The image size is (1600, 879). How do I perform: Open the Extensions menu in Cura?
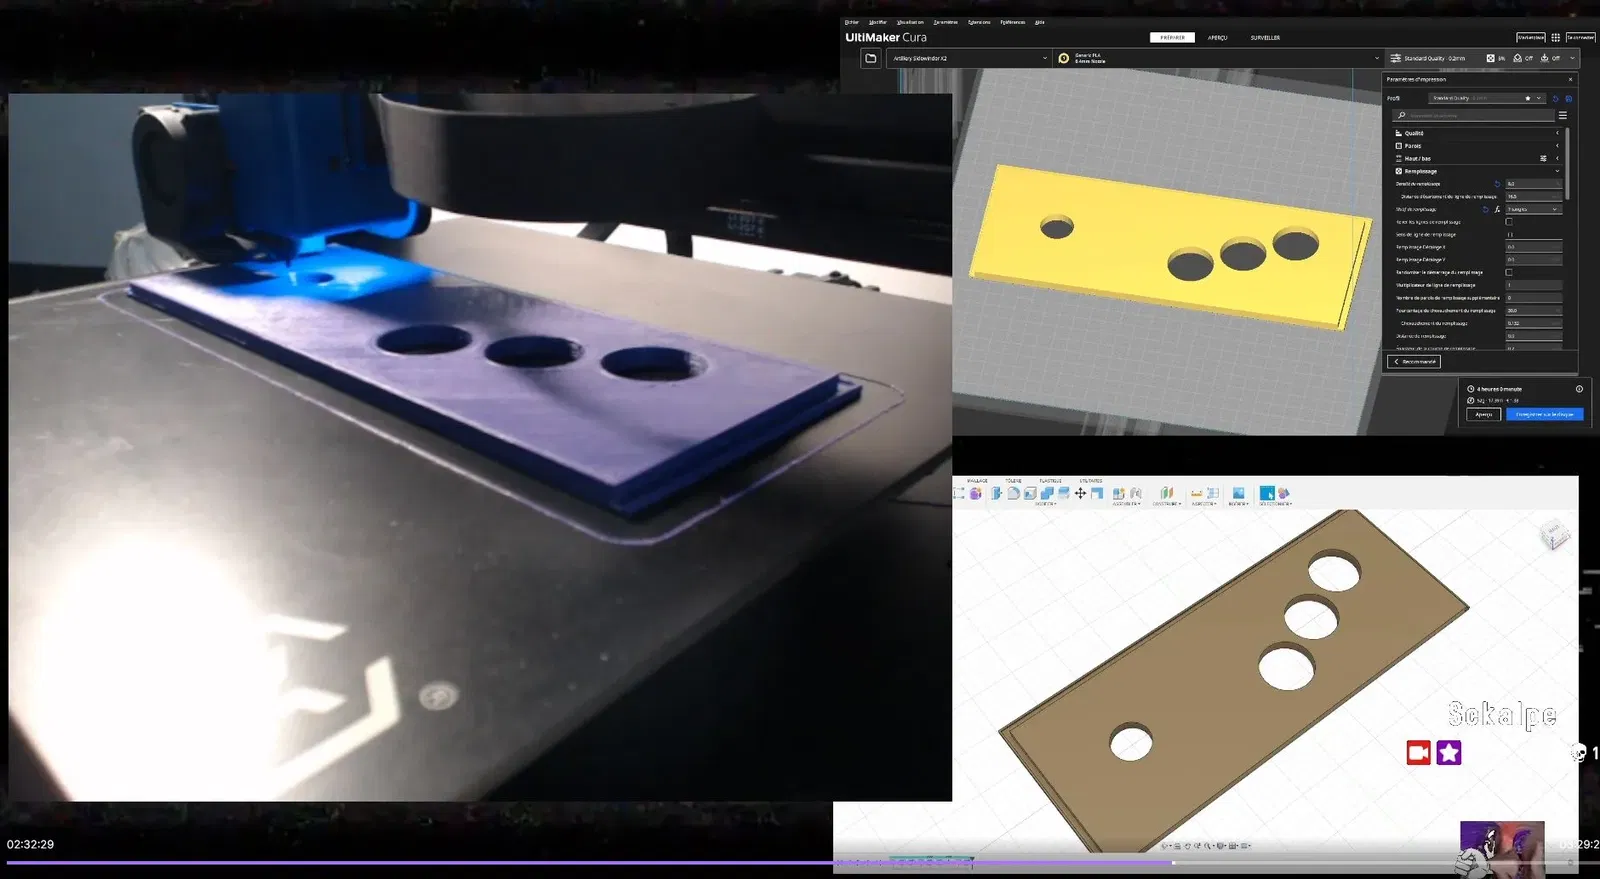click(x=979, y=22)
